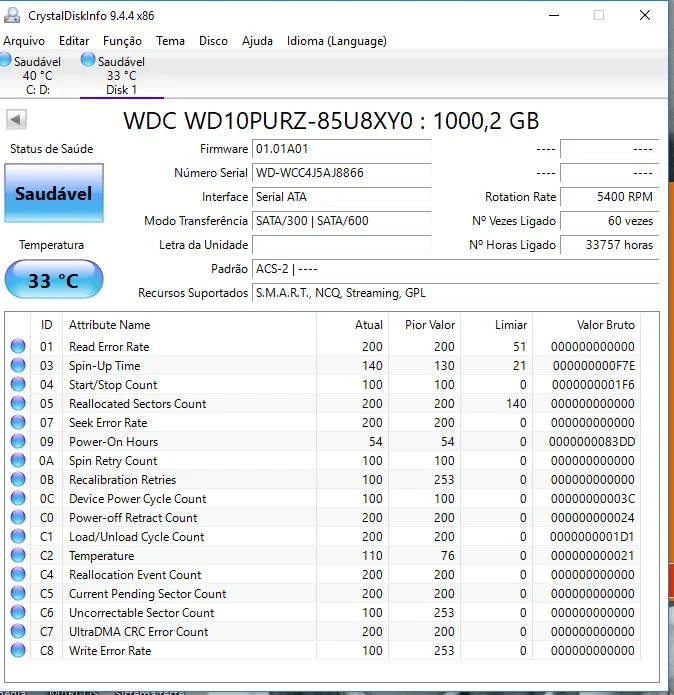
Task: Click the Atual column header
Action: click(x=353, y=325)
